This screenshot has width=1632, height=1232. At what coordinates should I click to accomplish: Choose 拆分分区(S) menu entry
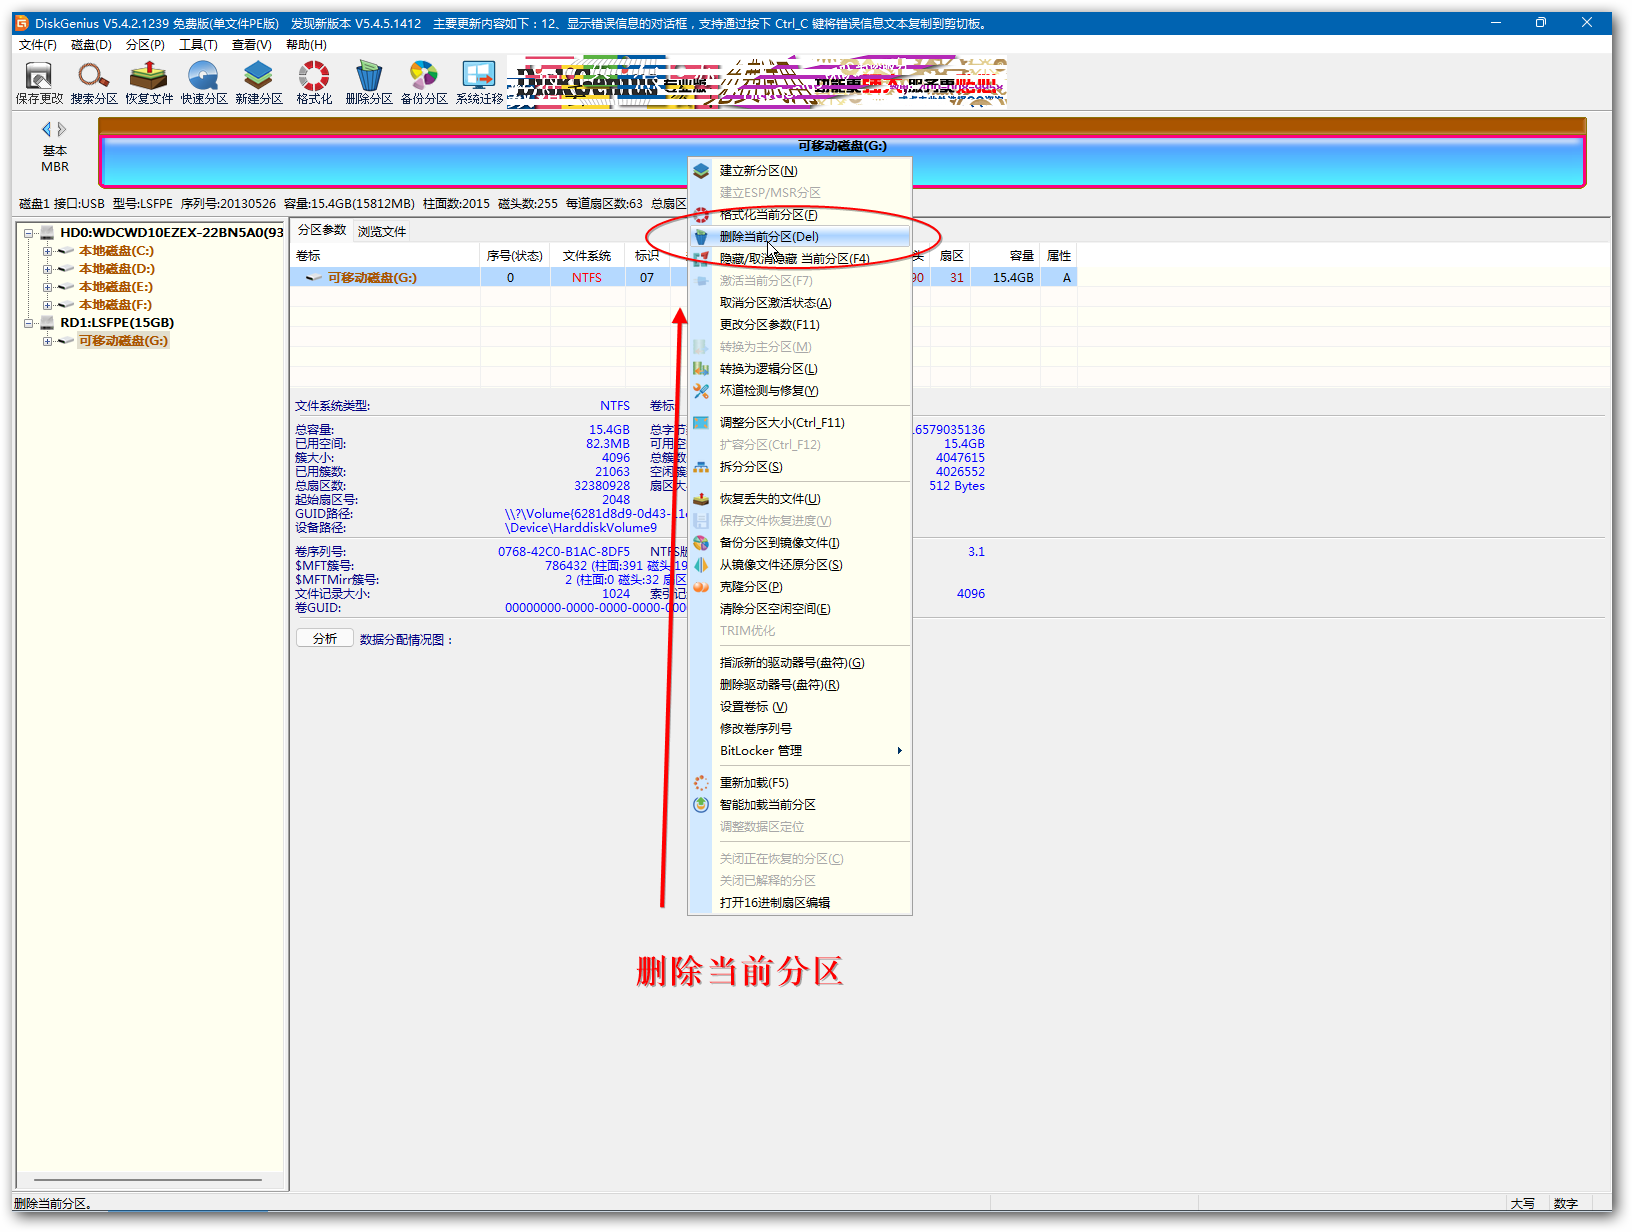(800, 467)
